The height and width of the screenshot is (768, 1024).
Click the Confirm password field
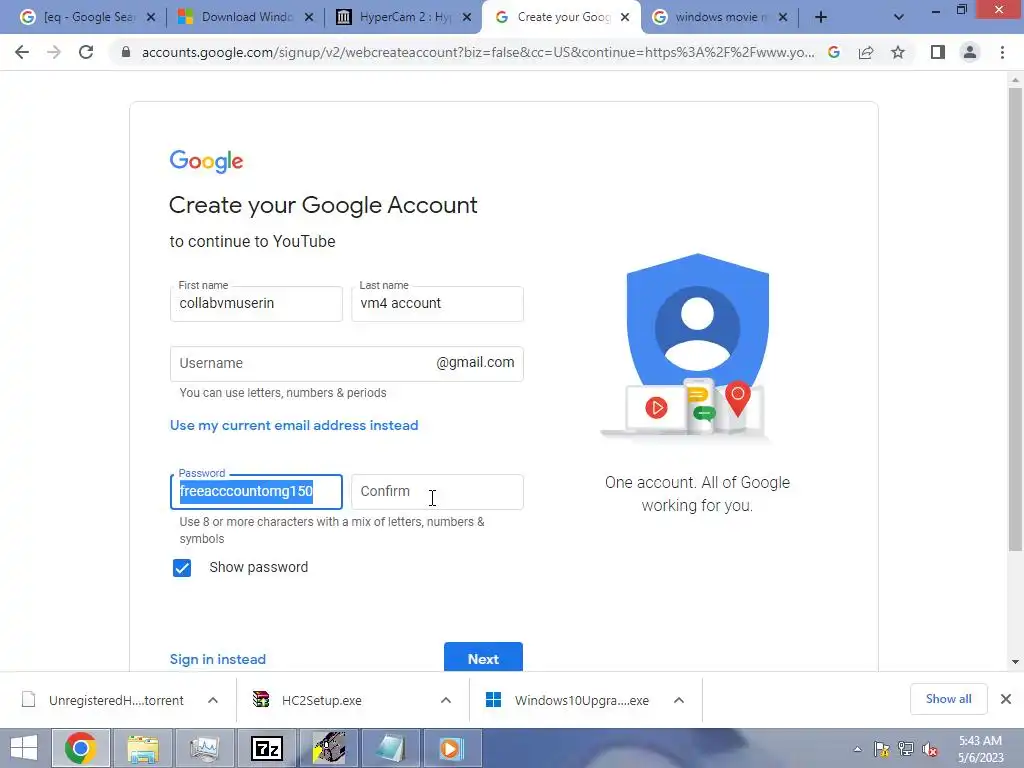pyautogui.click(x=437, y=492)
